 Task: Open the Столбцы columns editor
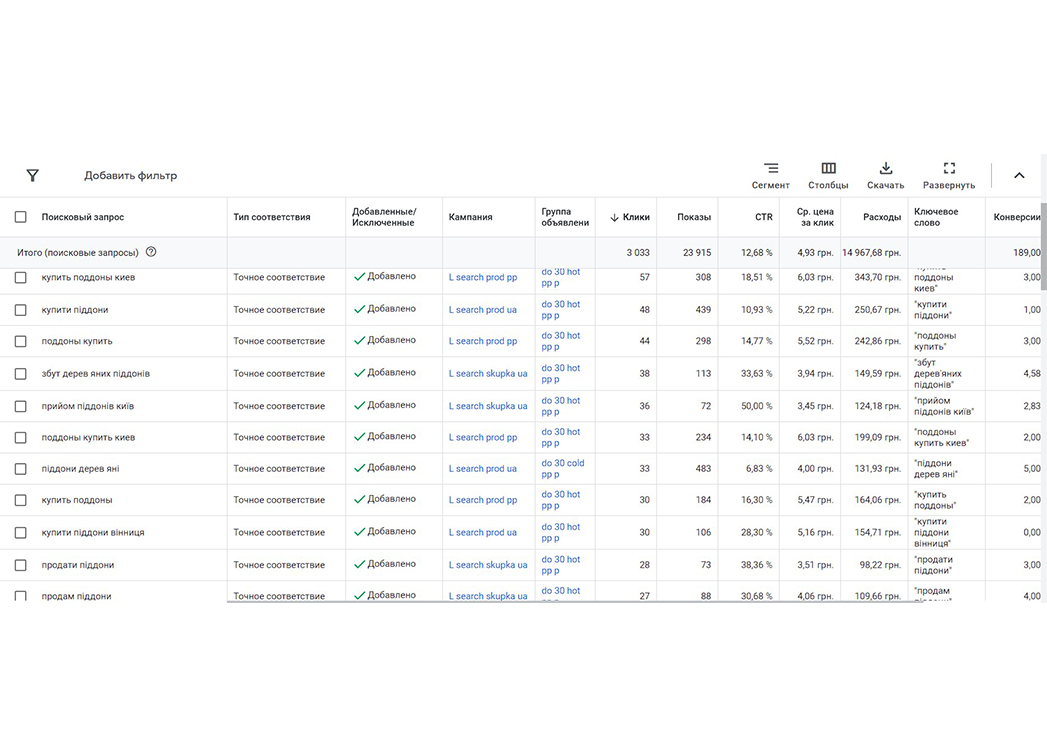pyautogui.click(x=828, y=176)
